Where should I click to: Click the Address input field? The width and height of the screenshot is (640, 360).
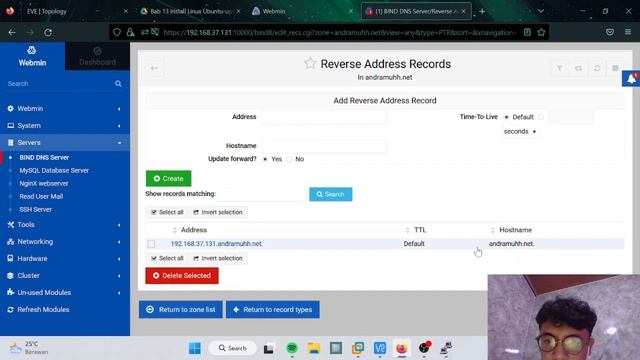(x=323, y=117)
